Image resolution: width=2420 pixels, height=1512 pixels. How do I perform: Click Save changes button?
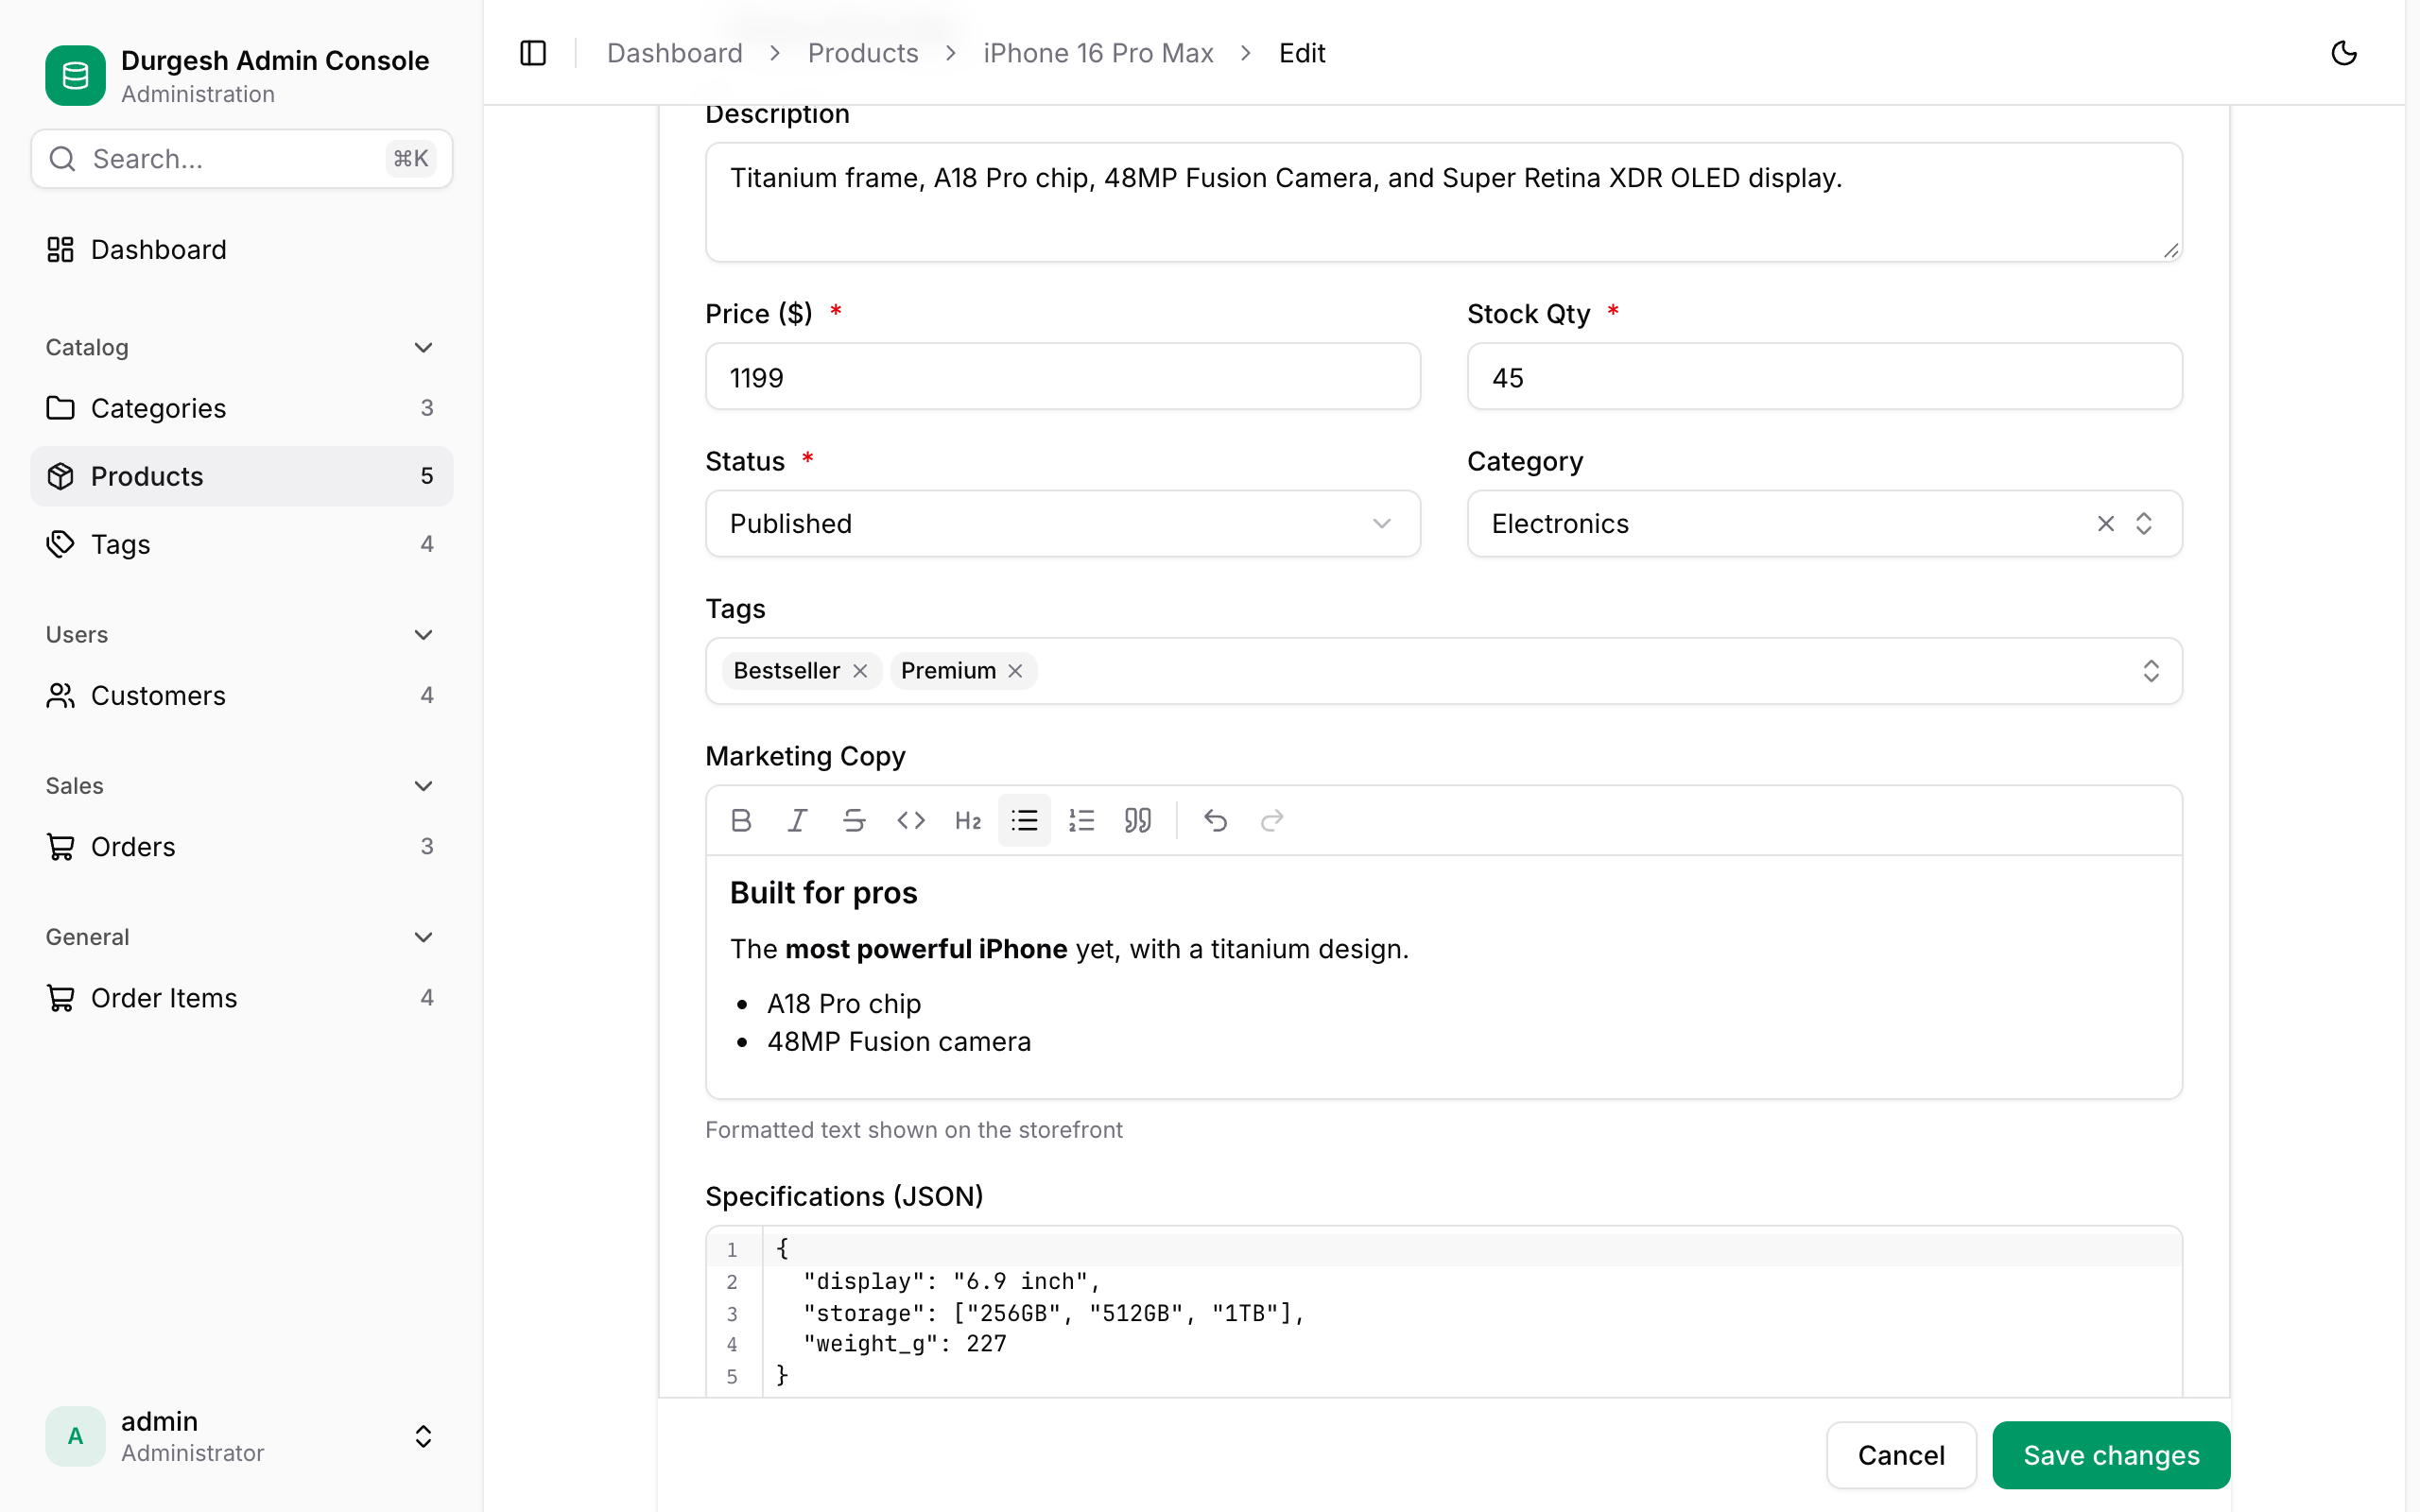click(2111, 1455)
